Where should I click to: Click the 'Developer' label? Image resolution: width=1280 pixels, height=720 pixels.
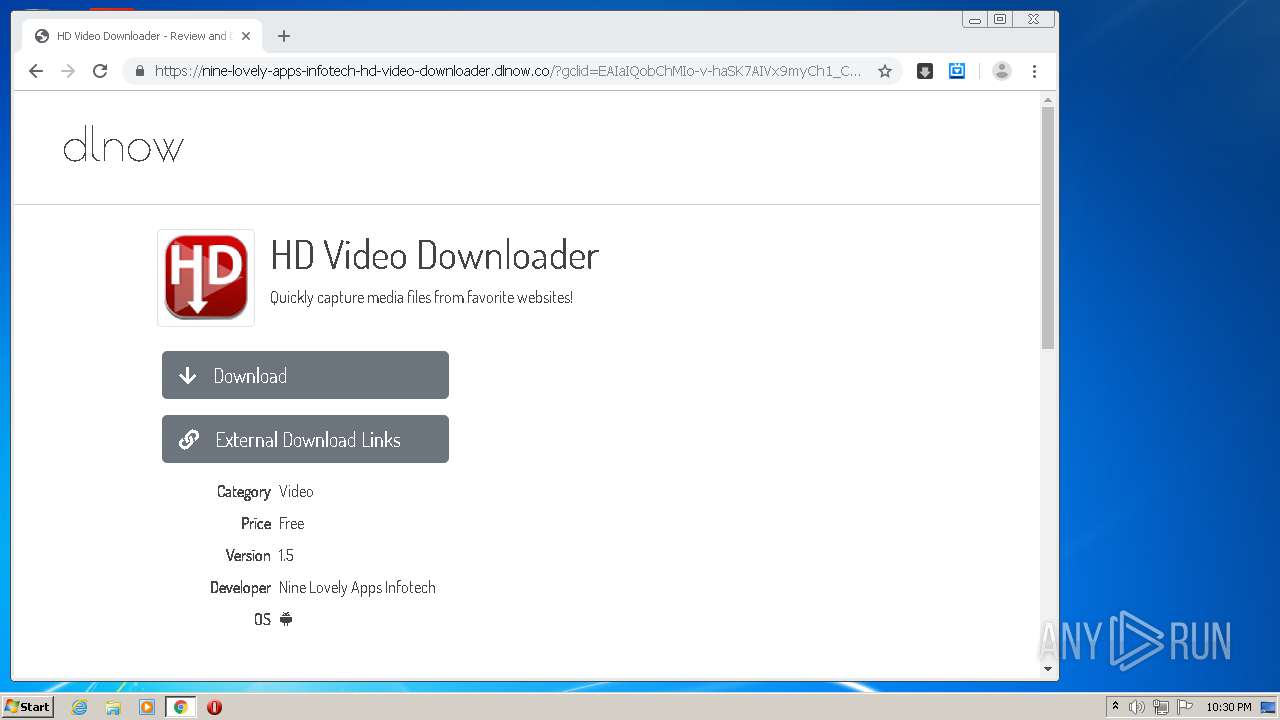point(240,587)
